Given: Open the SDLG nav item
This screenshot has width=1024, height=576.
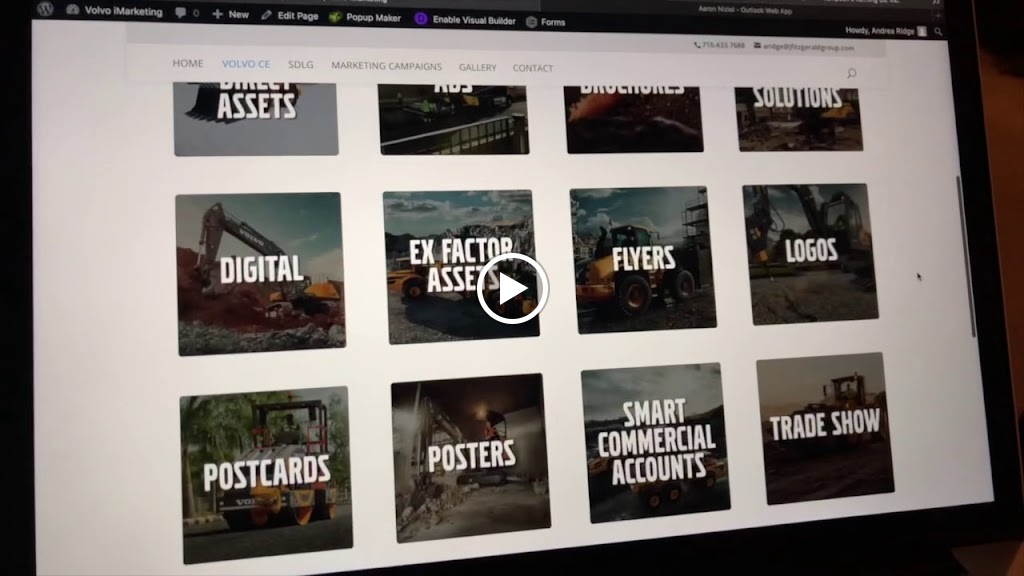Looking at the screenshot, I should [x=300, y=65].
